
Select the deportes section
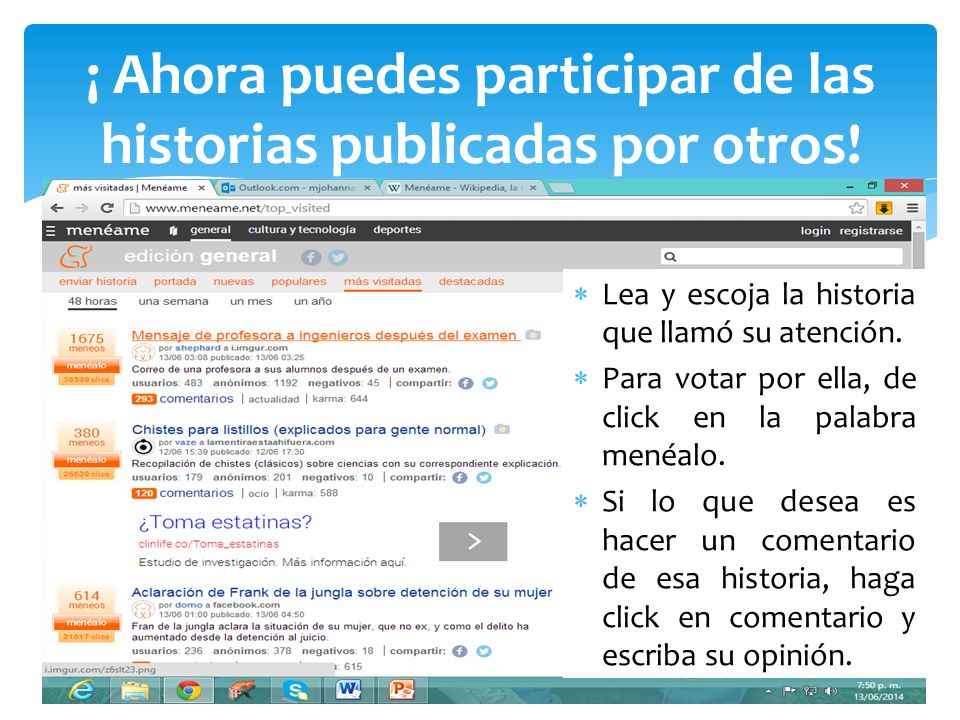(x=397, y=230)
